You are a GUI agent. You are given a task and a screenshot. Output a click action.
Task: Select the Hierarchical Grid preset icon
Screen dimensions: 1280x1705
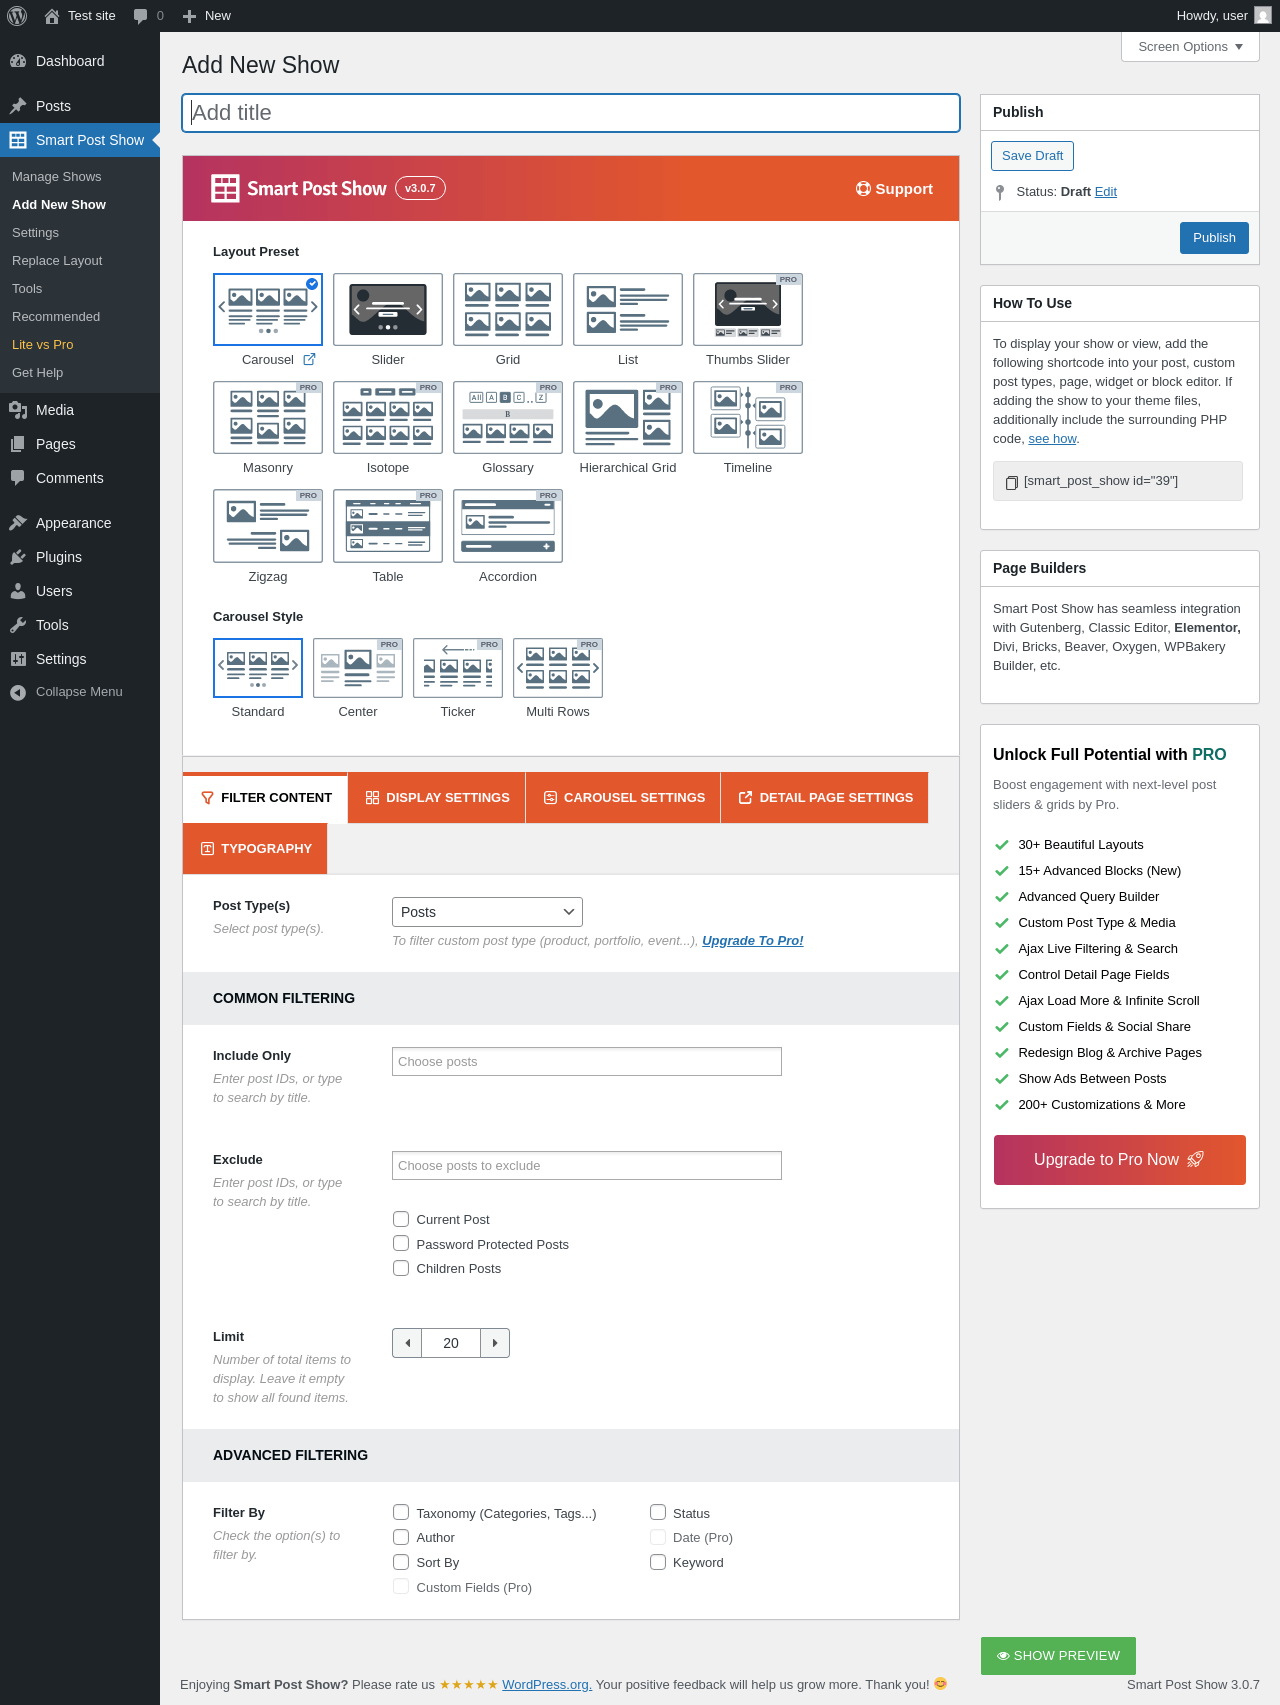click(x=628, y=417)
